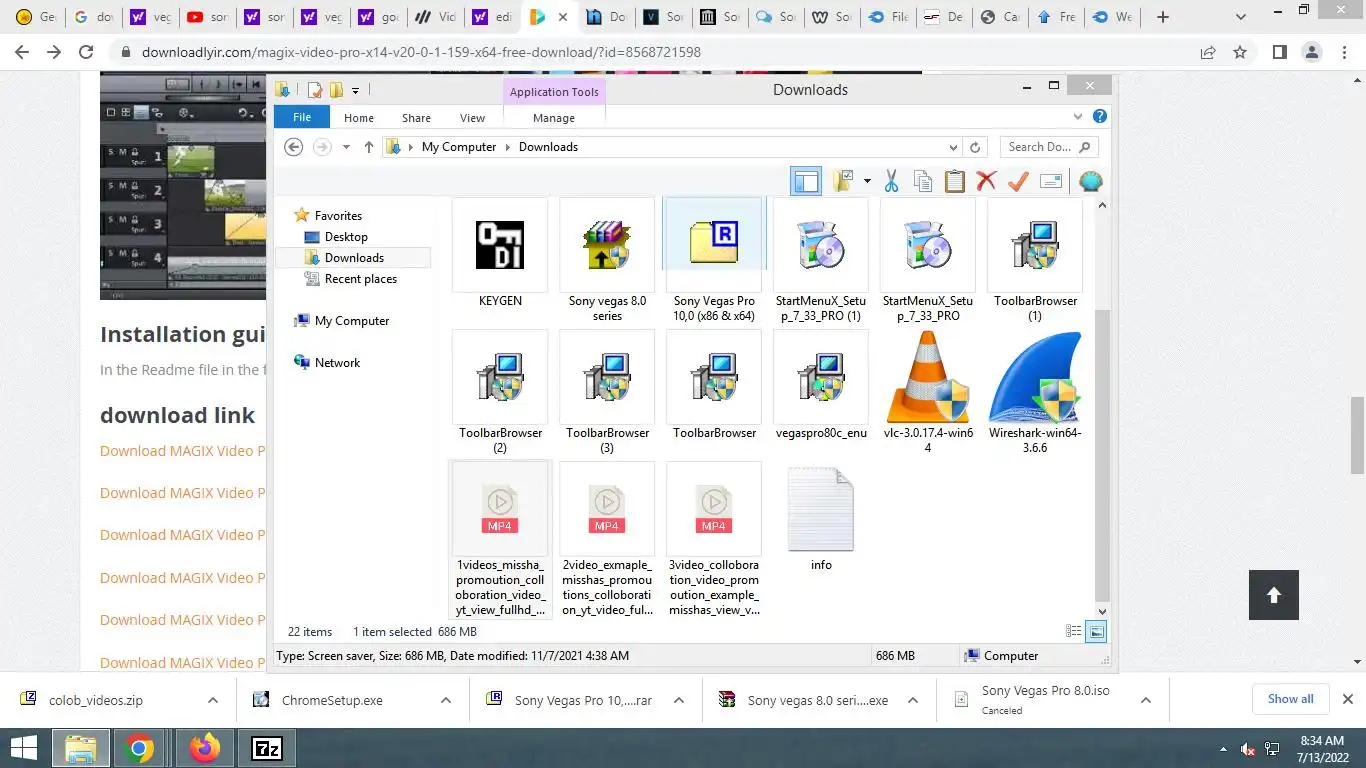Image resolution: width=1366 pixels, height=768 pixels.
Task: Click Explorer Back navigation arrow
Action: [293, 147]
